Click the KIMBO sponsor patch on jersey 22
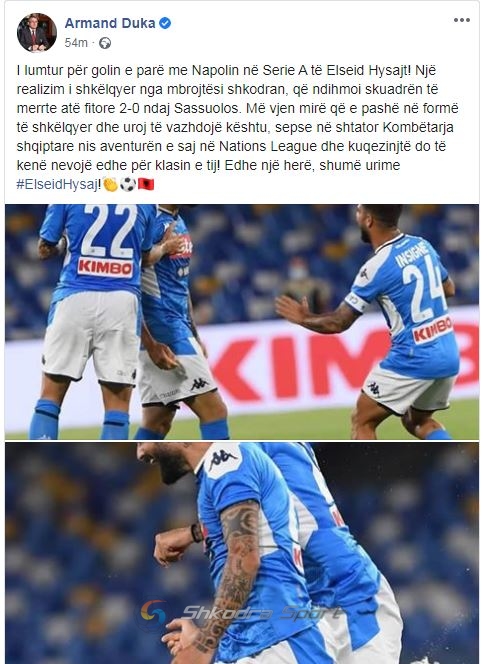The height and width of the screenshot is (664, 487). pyautogui.click(x=105, y=268)
